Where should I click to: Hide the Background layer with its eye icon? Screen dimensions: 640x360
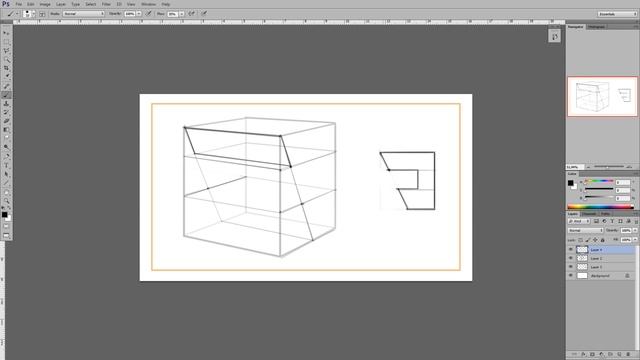(x=571, y=276)
